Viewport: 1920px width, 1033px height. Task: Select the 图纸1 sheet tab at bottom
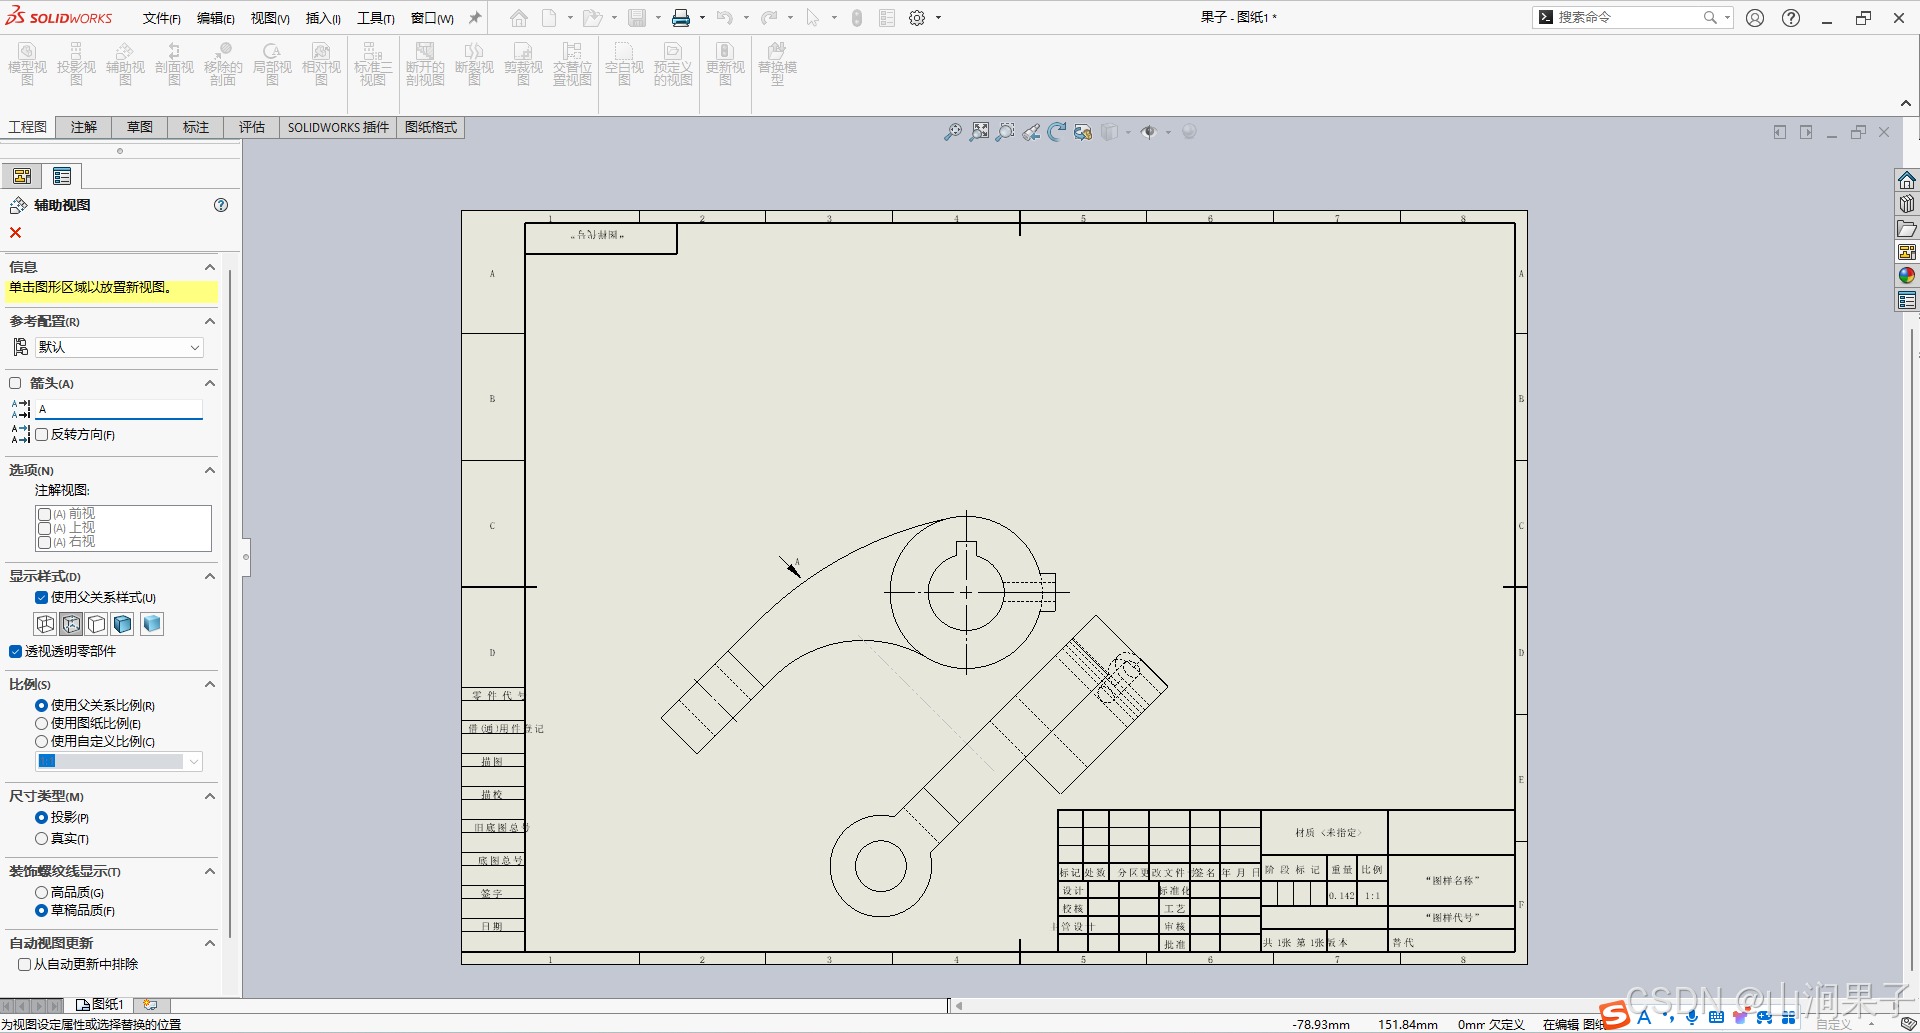coord(100,1004)
